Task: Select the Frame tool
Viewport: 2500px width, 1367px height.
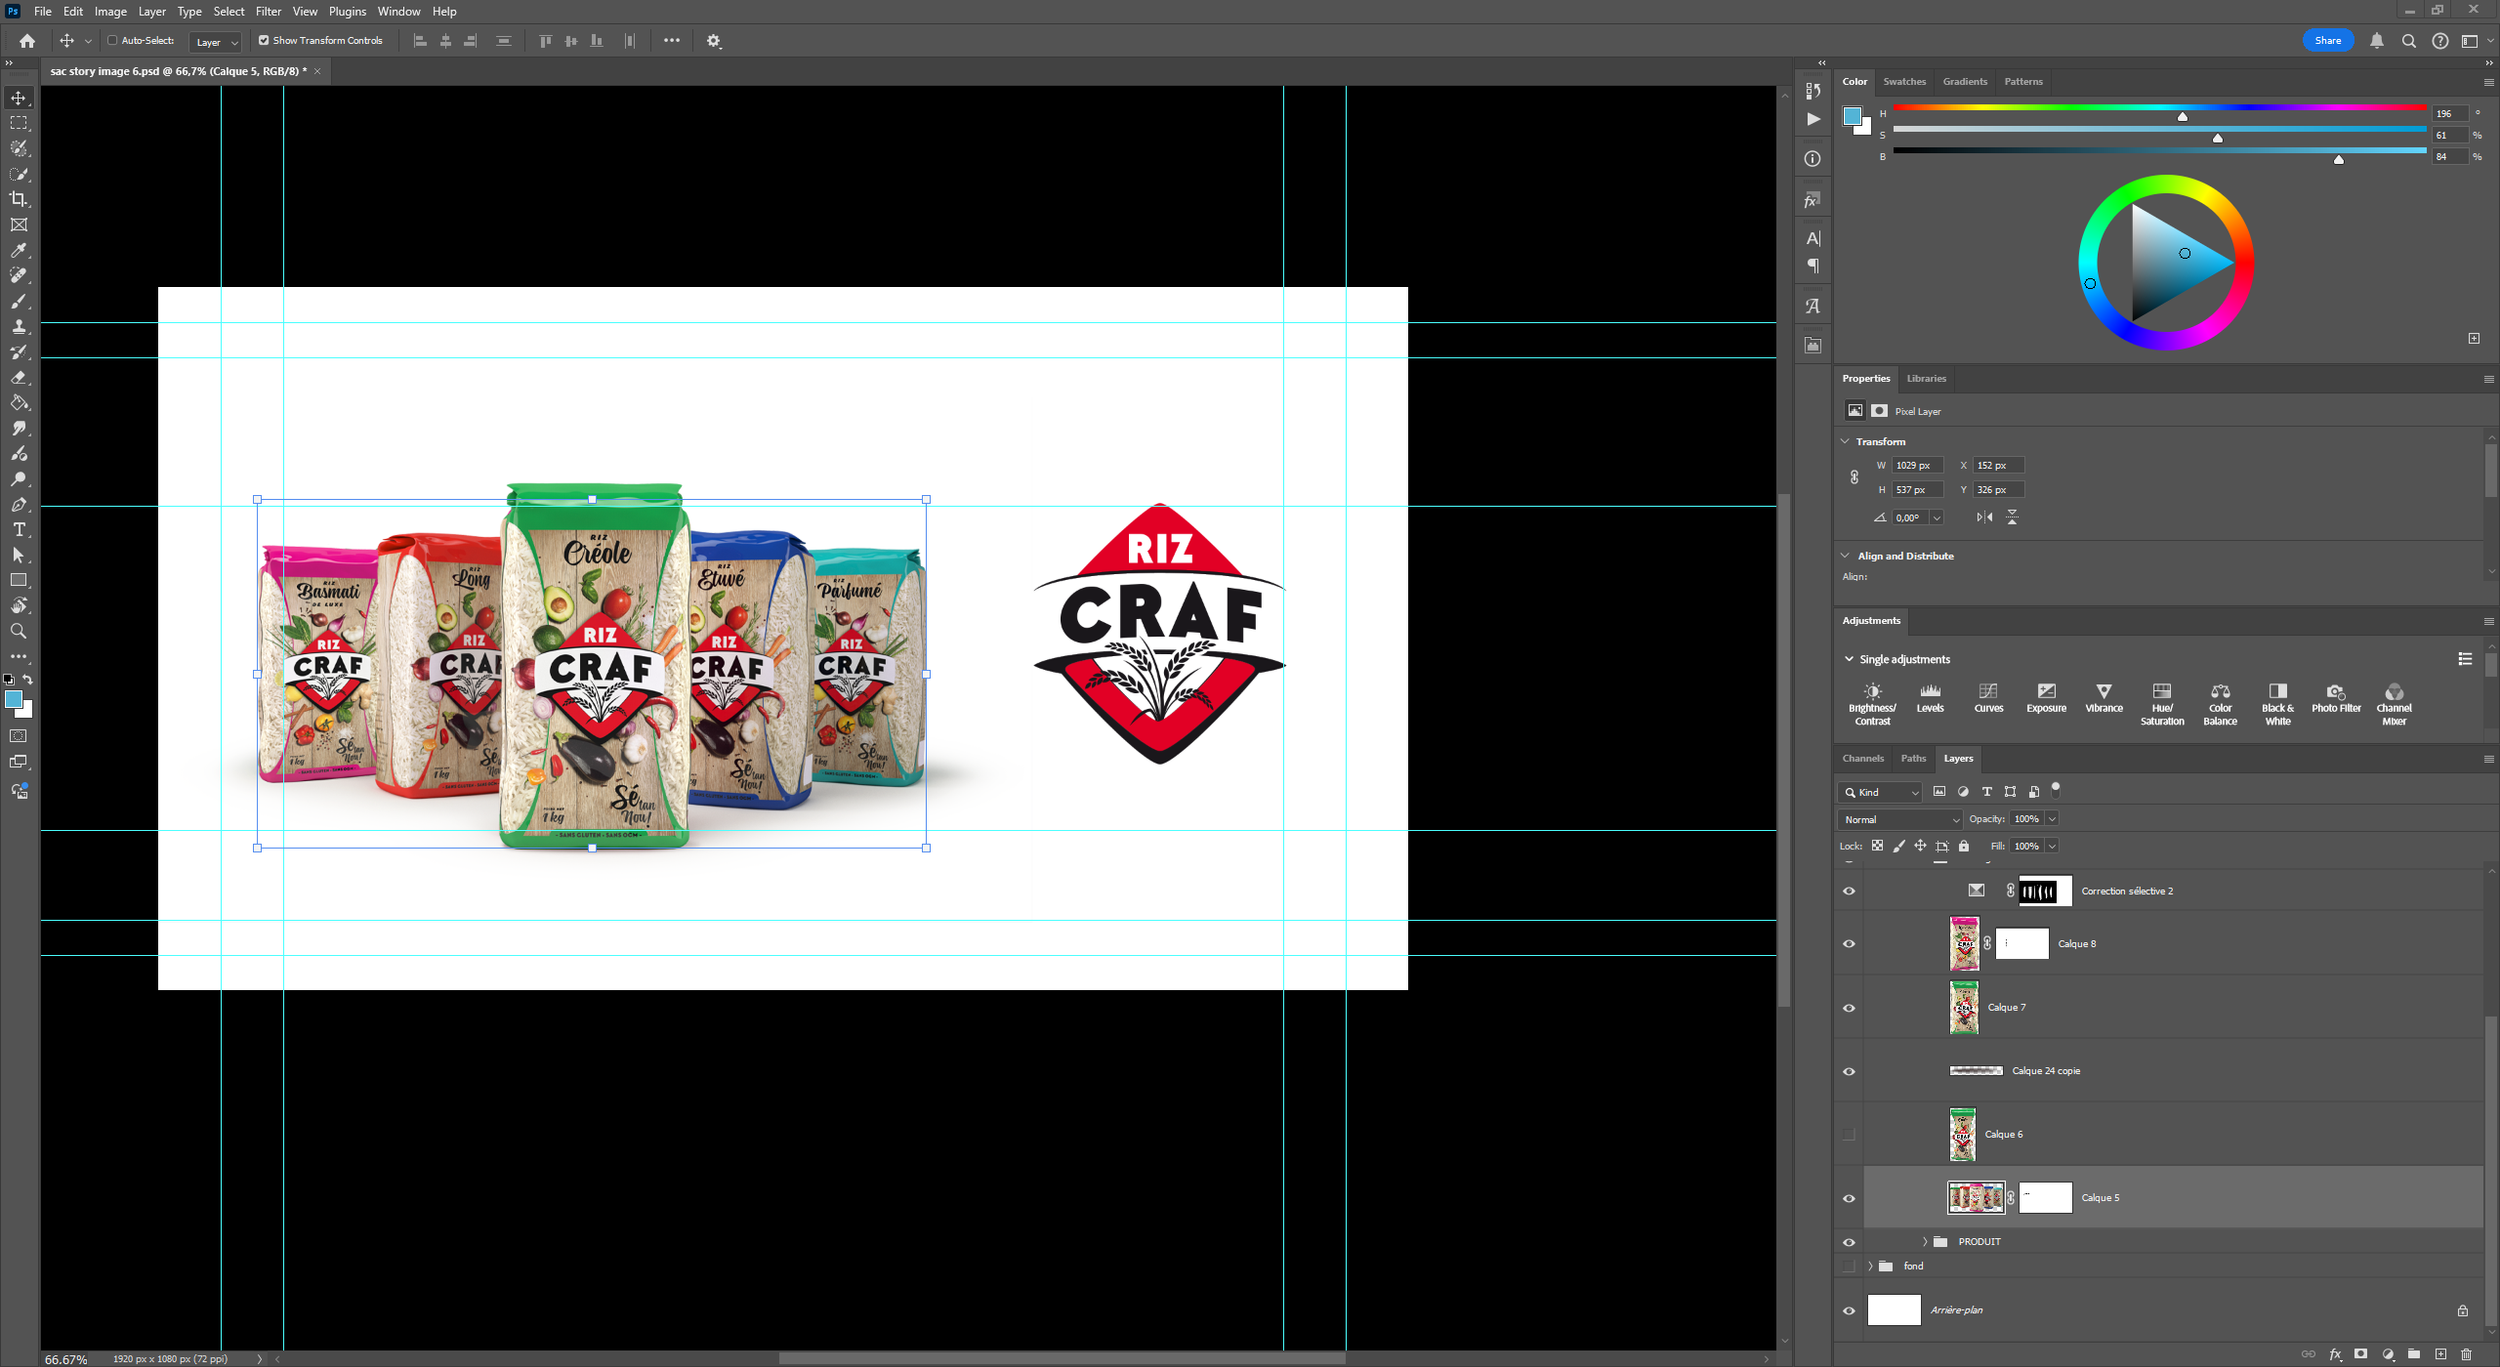Action: (x=19, y=225)
